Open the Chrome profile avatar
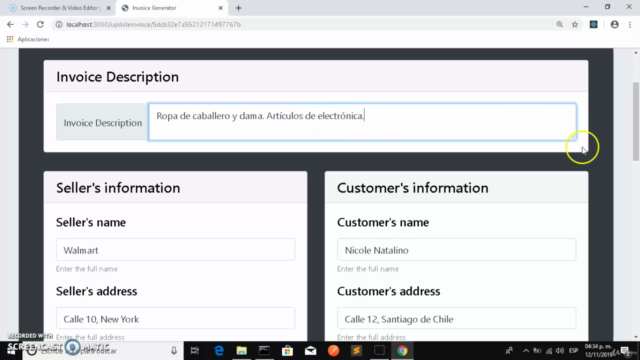Screen dimensions: 640x360 click(x=614, y=24)
